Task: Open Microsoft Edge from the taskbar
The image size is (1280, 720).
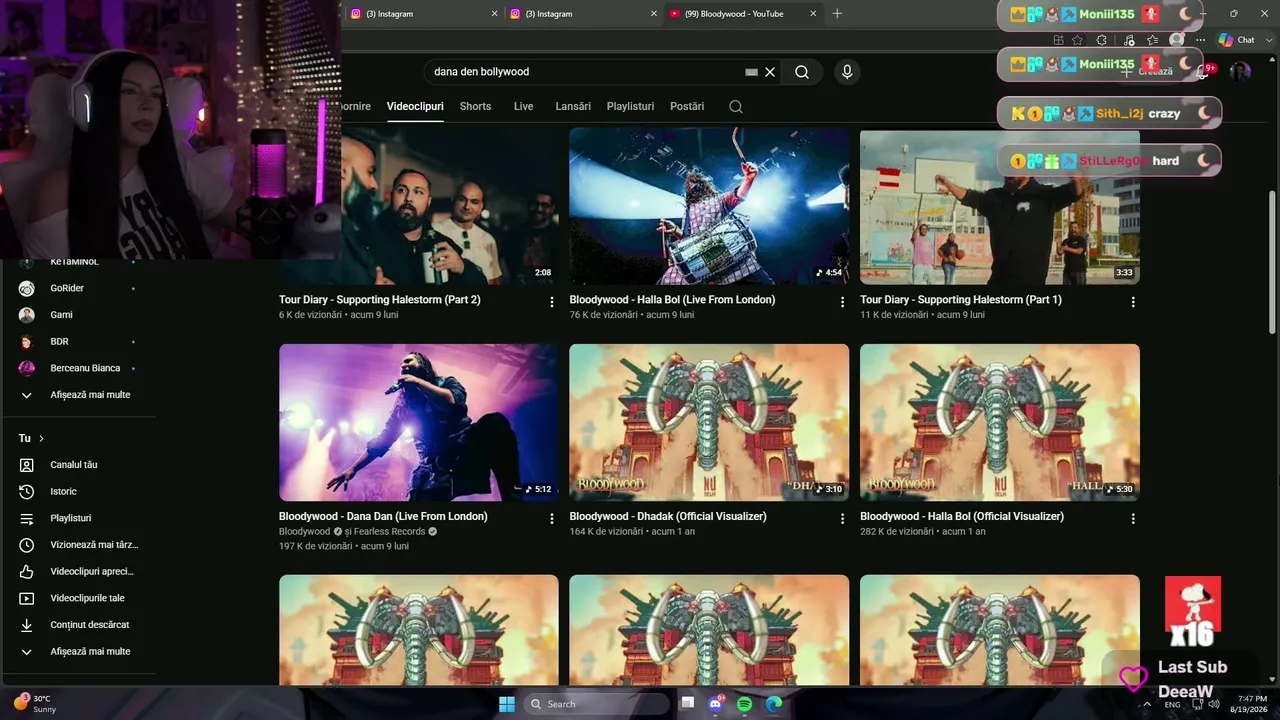Action: (774, 704)
